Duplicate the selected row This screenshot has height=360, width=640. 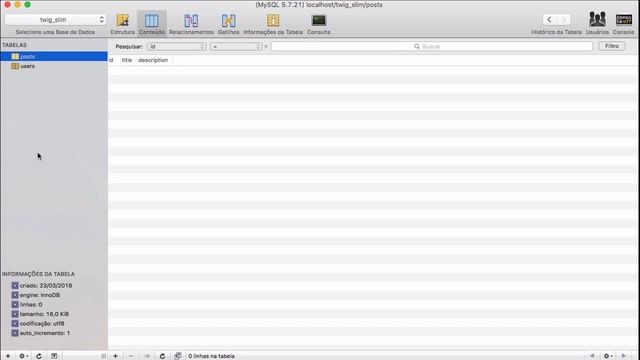[x=147, y=356]
